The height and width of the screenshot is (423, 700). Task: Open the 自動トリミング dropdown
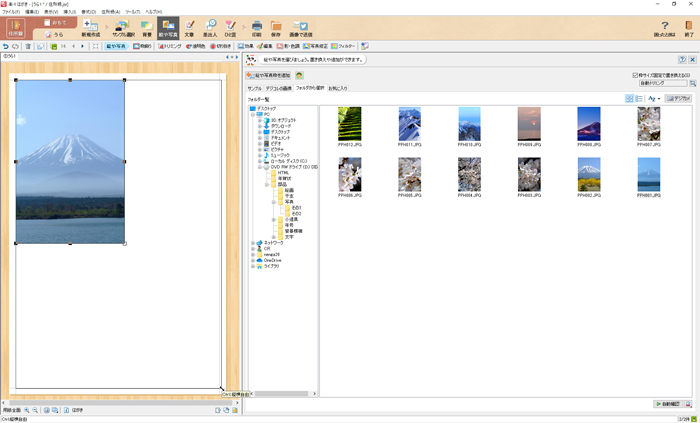point(663,83)
